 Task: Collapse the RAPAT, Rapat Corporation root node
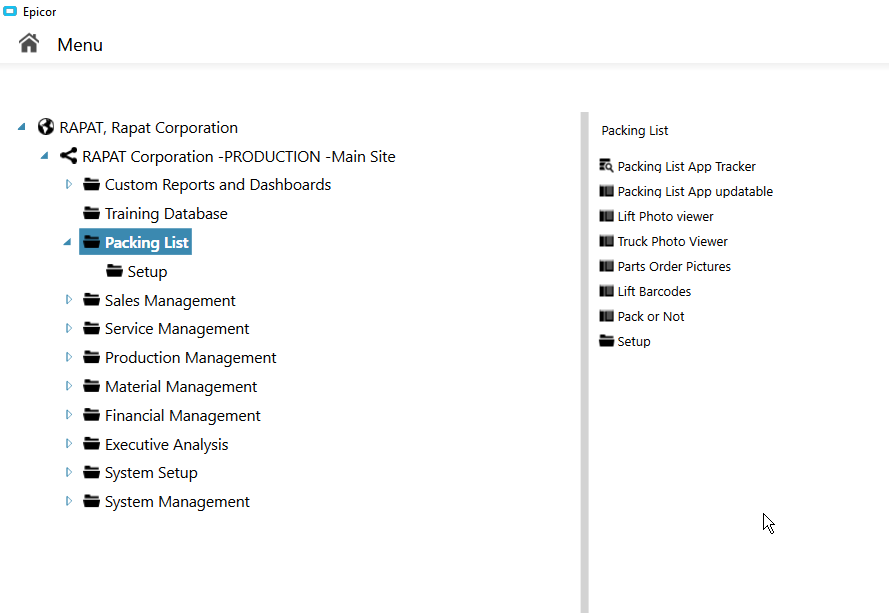pyautogui.click(x=22, y=127)
